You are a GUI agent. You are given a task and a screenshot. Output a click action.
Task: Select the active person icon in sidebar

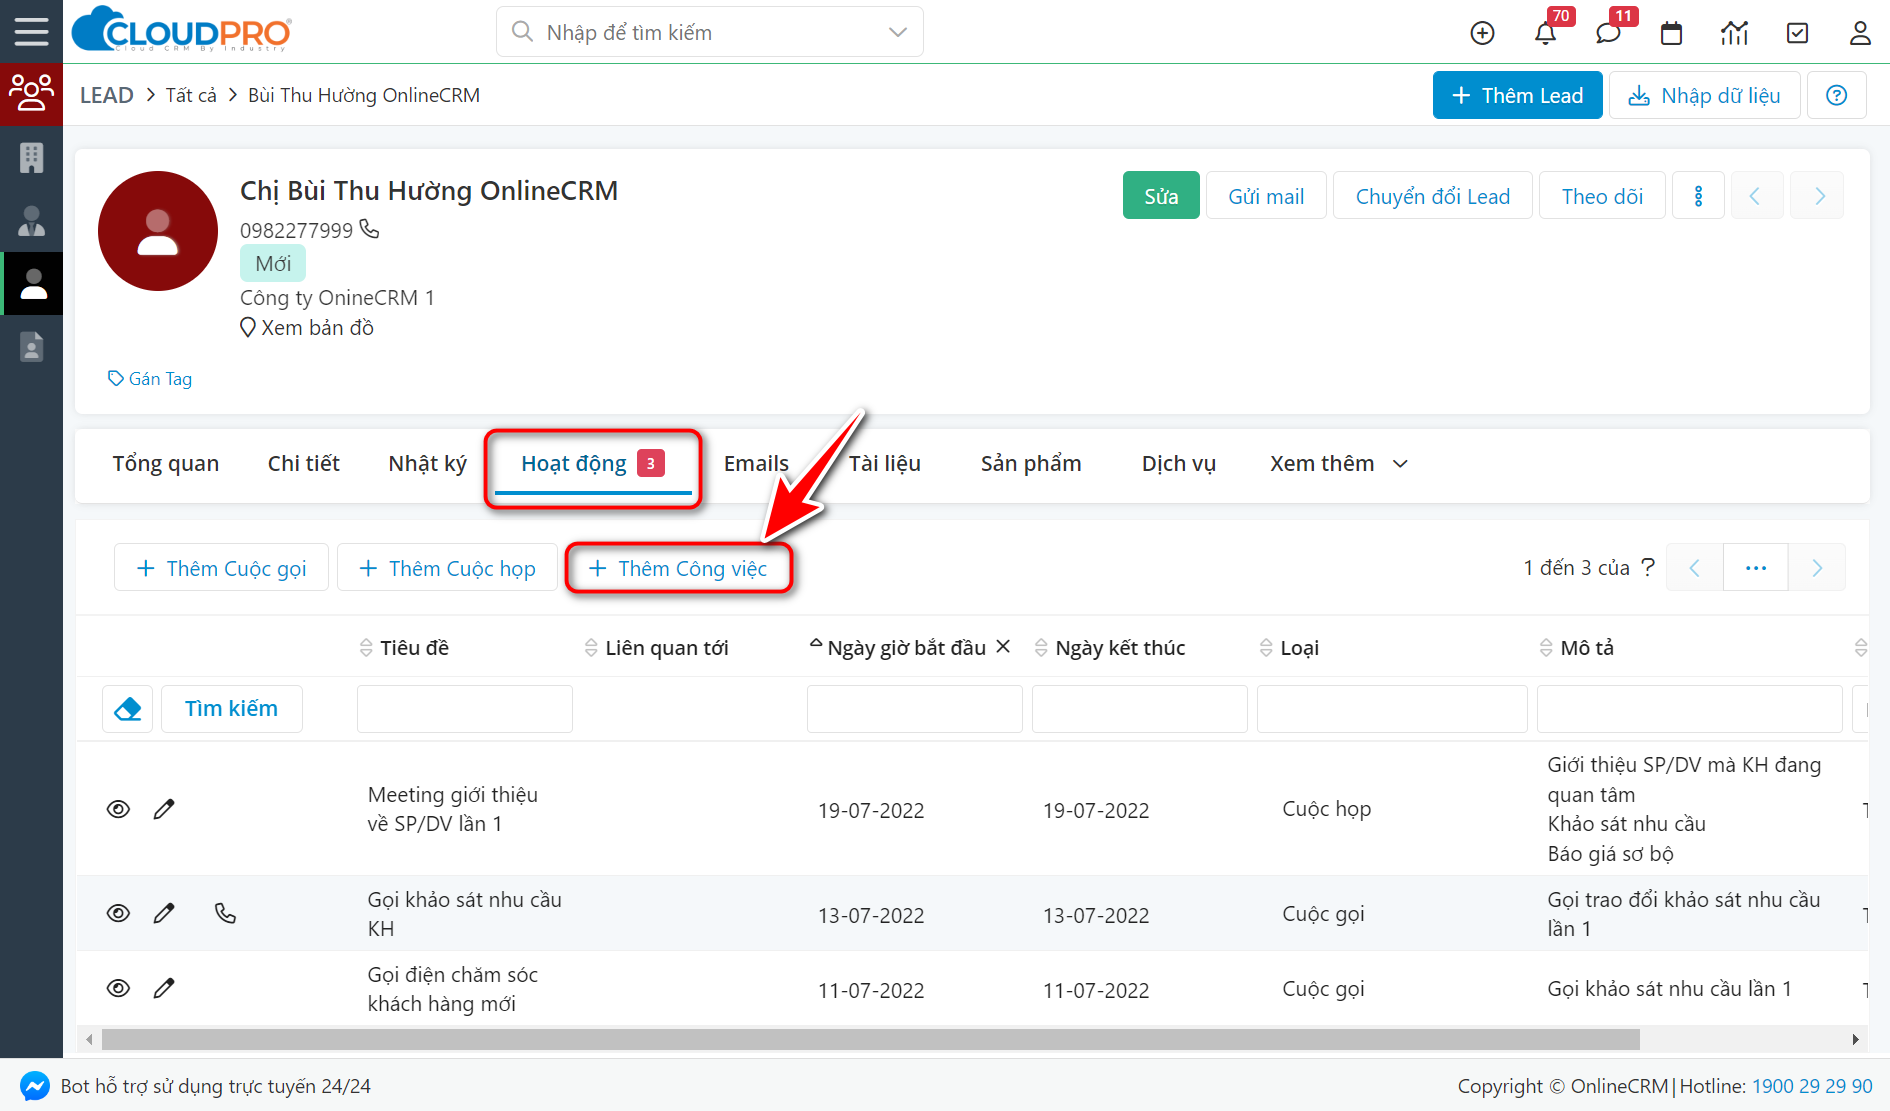(x=33, y=284)
